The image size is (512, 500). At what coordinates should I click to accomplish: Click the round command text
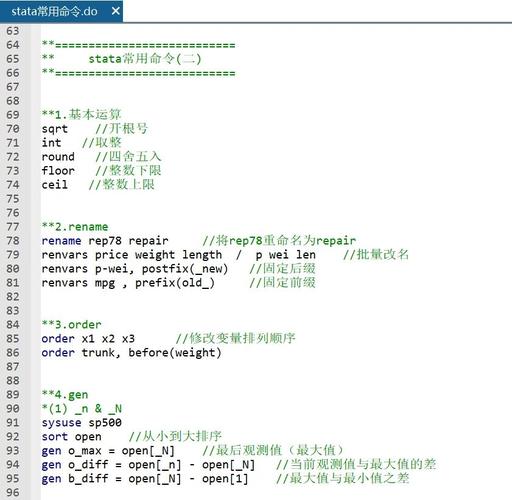[x=58, y=157]
